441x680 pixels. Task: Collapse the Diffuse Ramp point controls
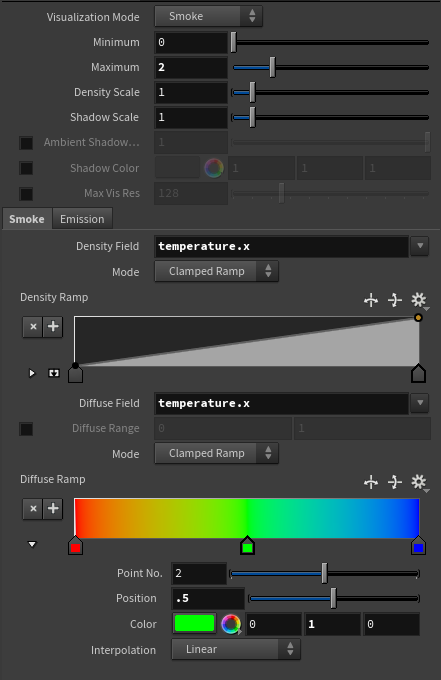32,544
